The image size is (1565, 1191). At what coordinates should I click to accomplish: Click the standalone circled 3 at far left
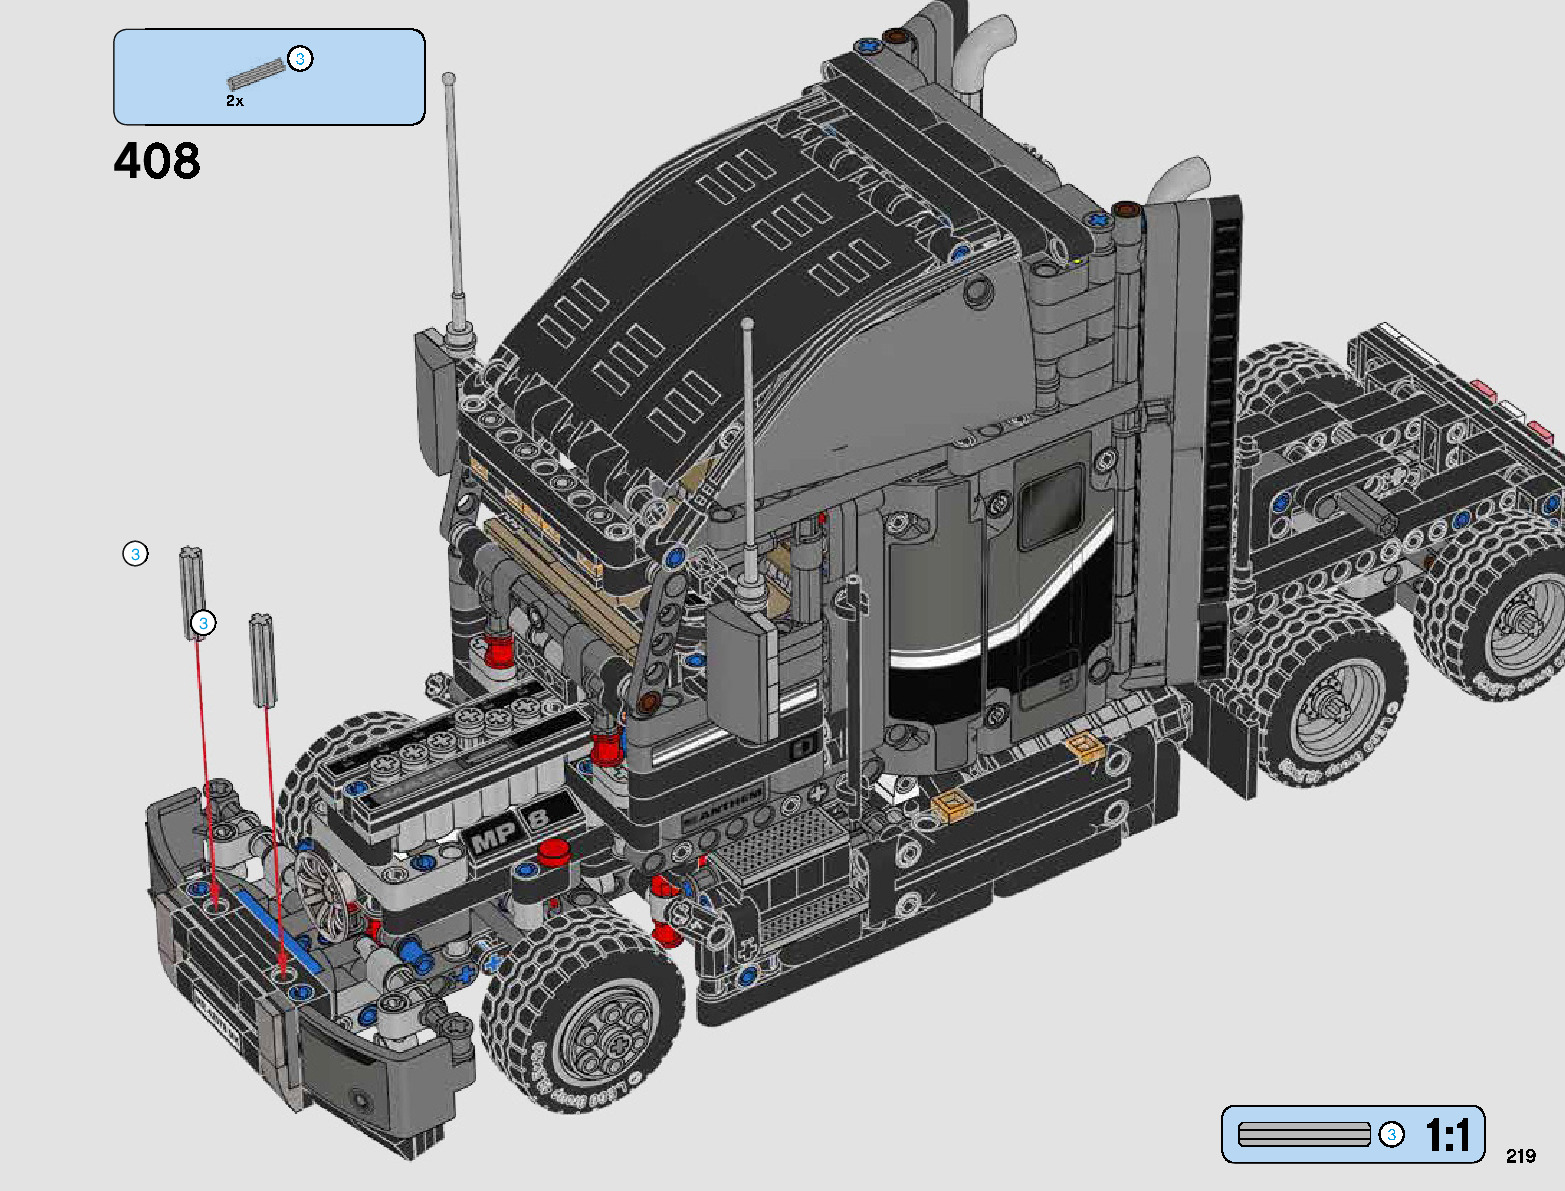click(x=135, y=554)
